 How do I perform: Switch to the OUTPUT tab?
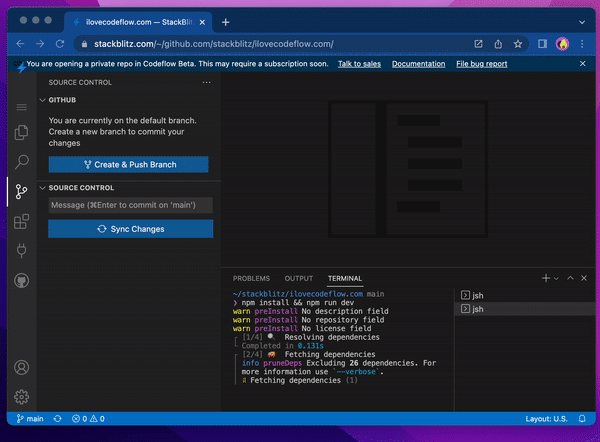299,278
